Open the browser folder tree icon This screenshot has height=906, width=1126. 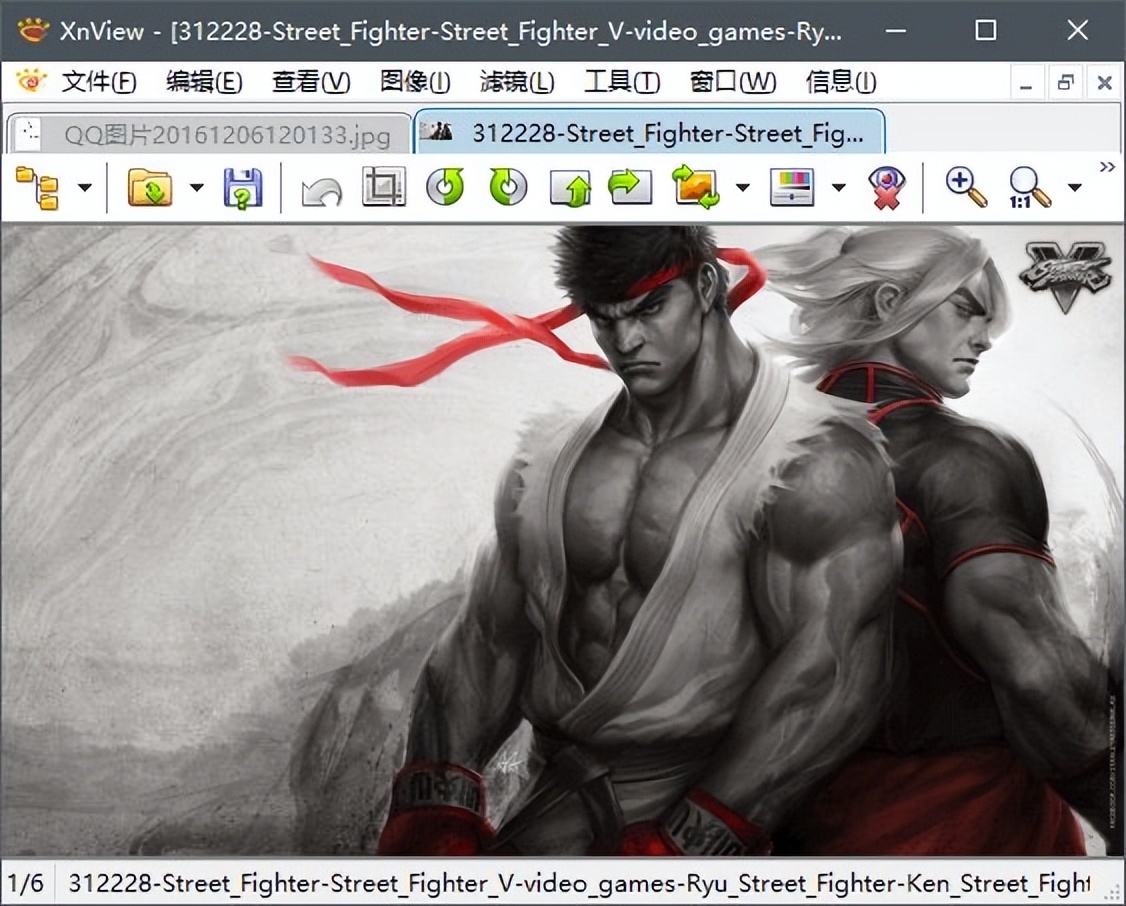[37, 188]
